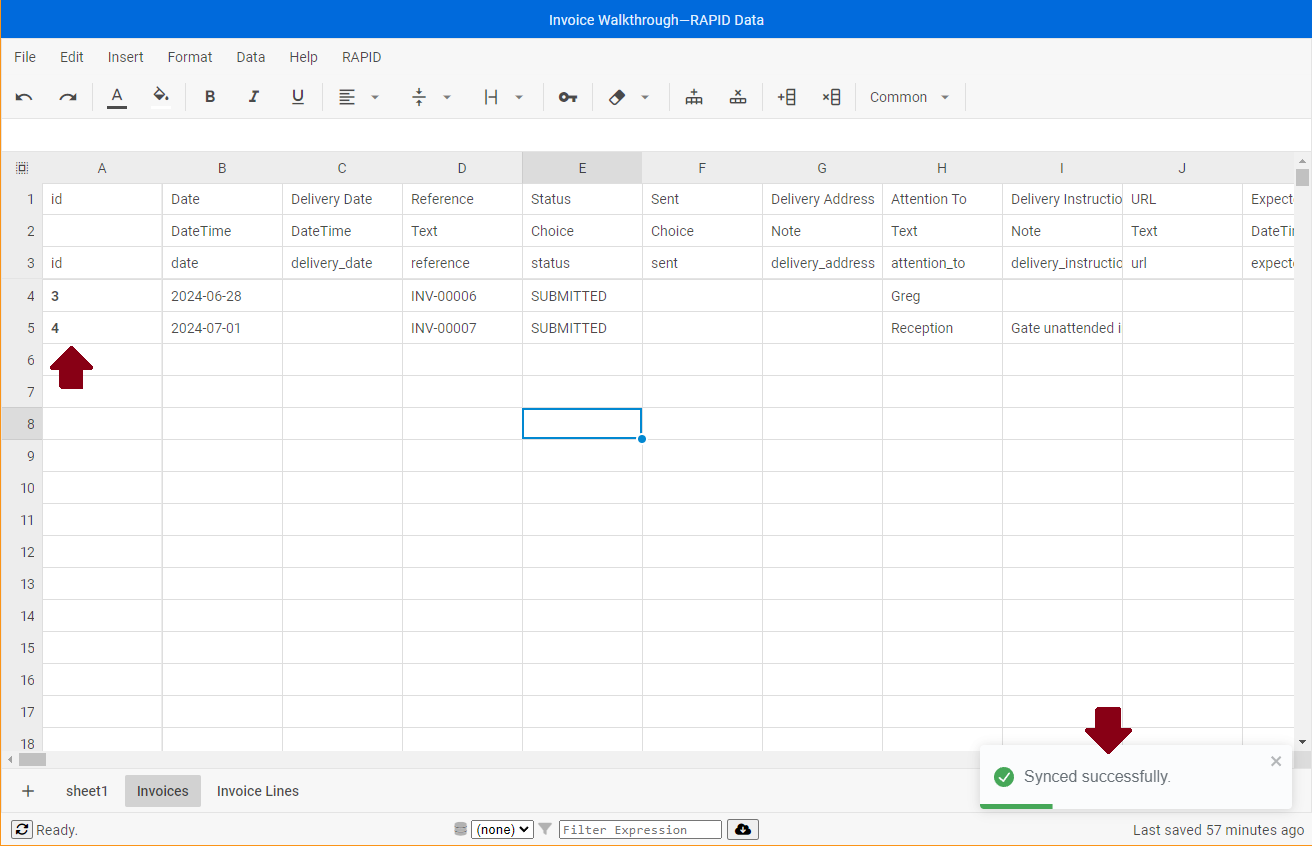Select cell with INV-00007
Screen dimensions: 1312x846
[462, 328]
